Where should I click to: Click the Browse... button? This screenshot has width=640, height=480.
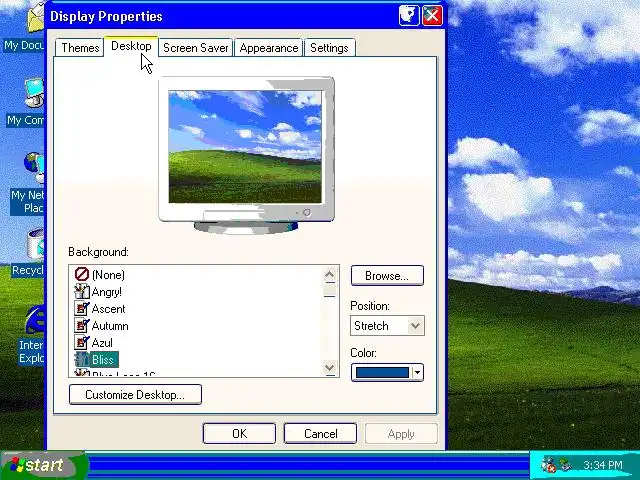point(387,276)
